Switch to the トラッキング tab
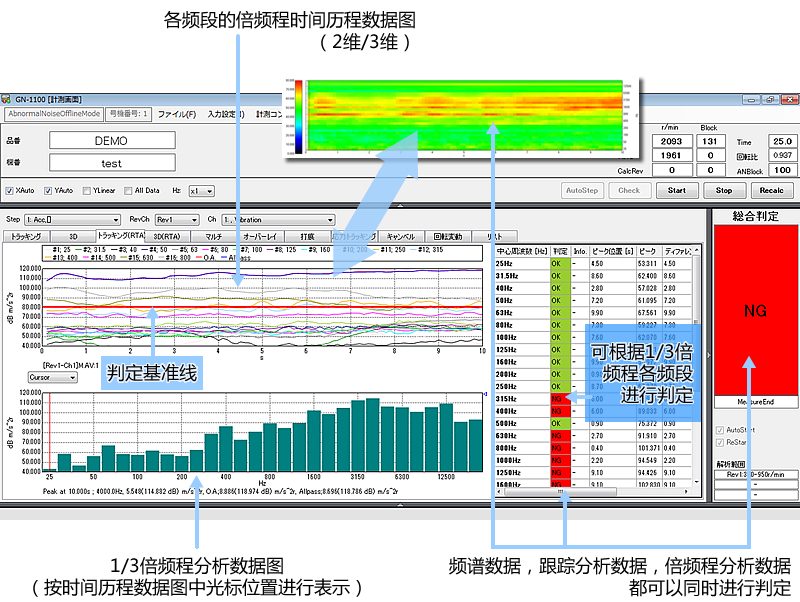 click(27, 237)
